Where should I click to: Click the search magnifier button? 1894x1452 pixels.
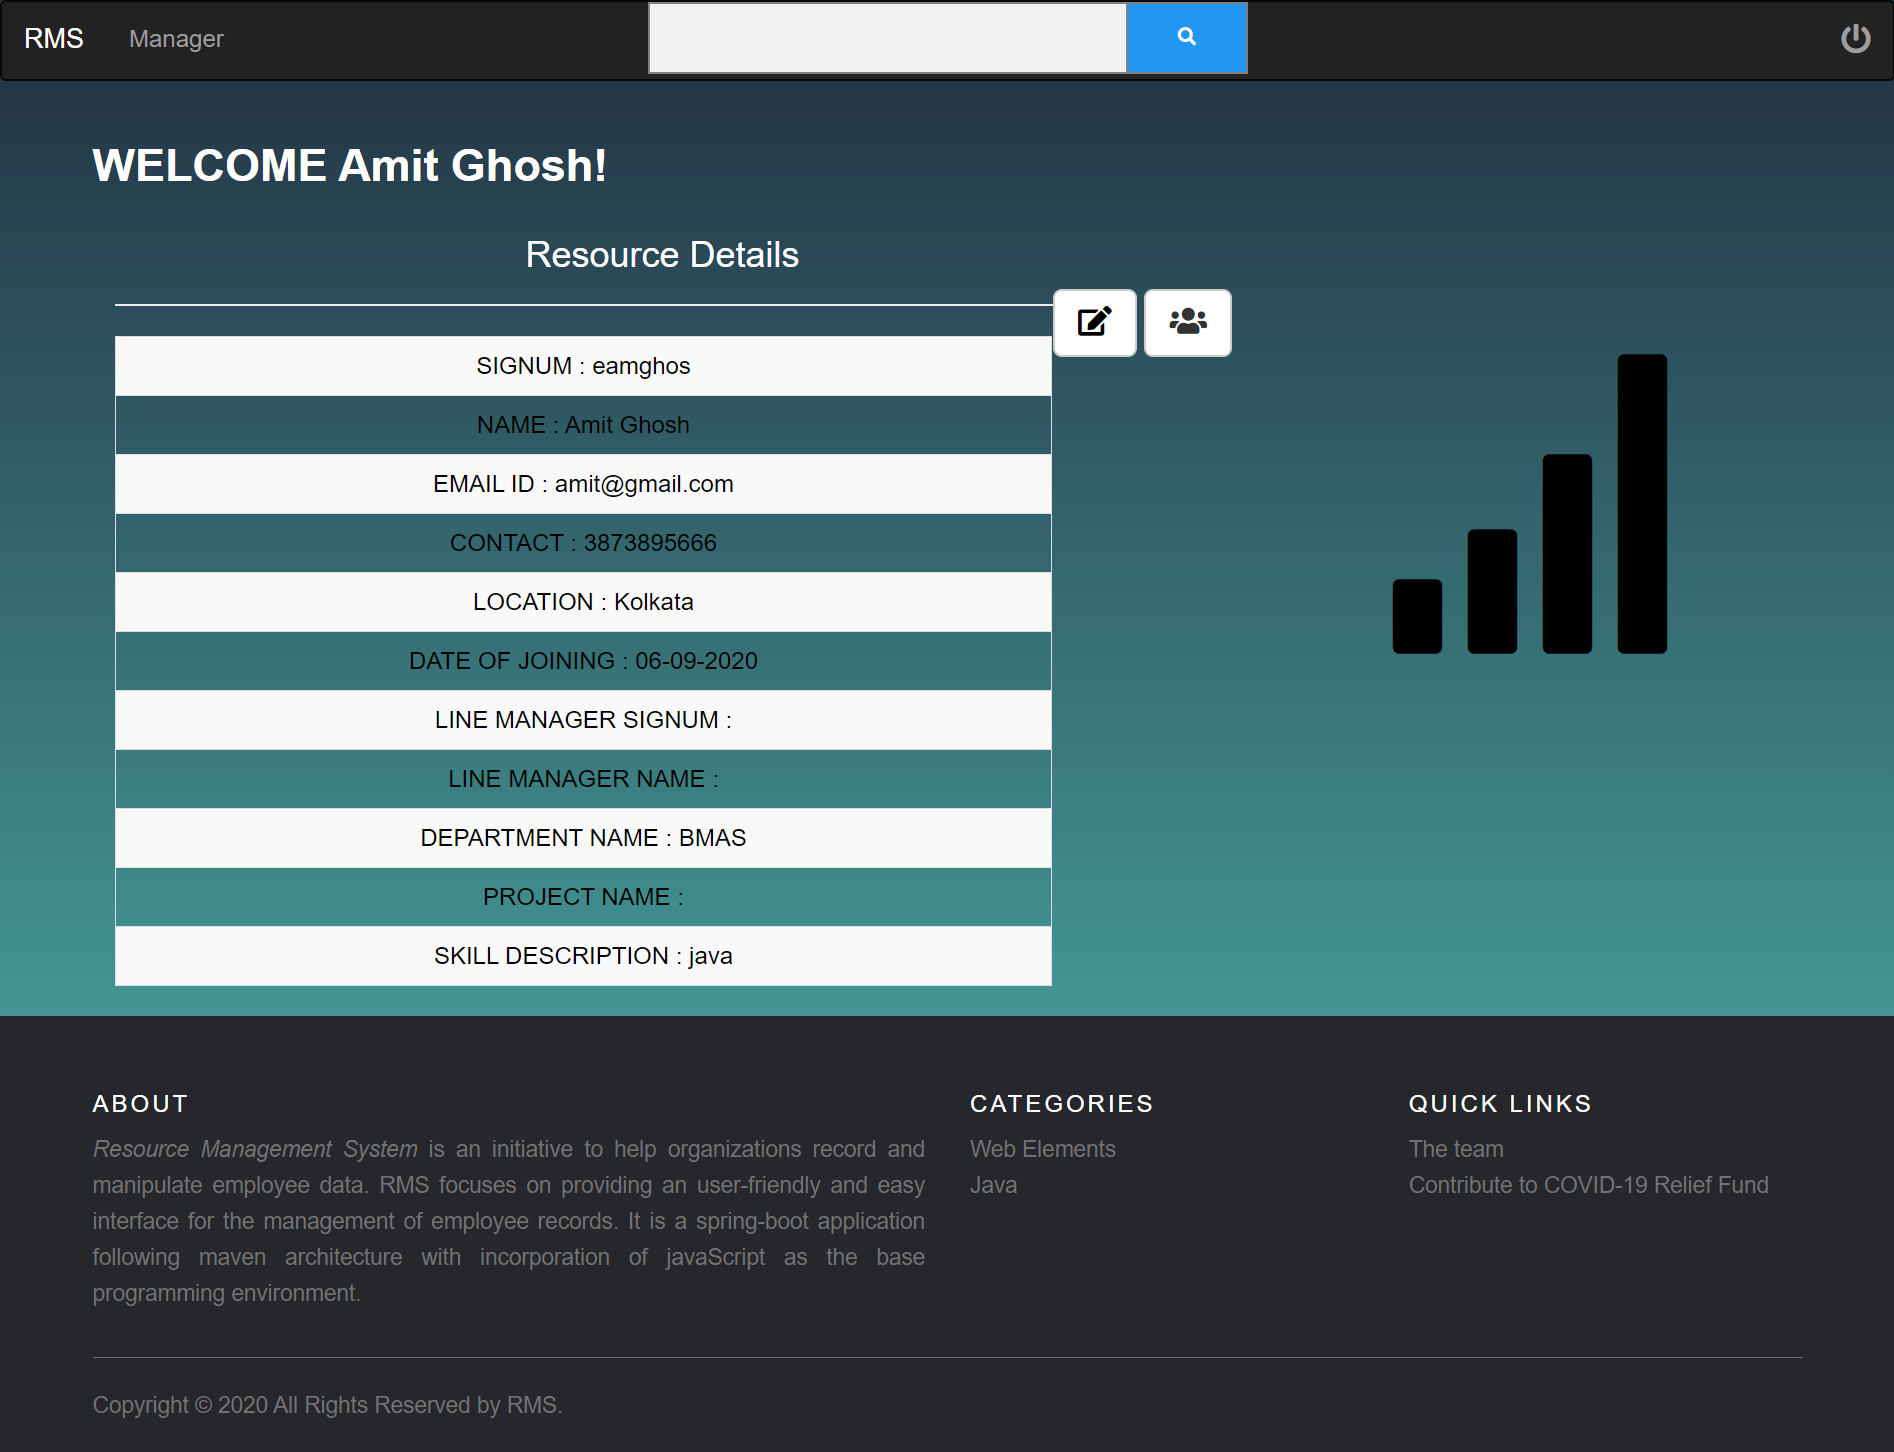[x=1186, y=38]
